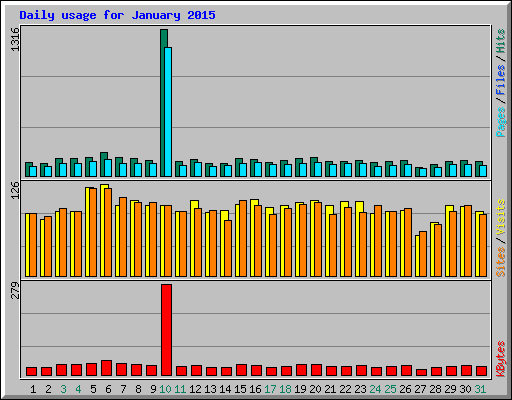The image size is (512, 400).
Task: Click the dark green Hits bar for day 31
Action: [x=478, y=169]
